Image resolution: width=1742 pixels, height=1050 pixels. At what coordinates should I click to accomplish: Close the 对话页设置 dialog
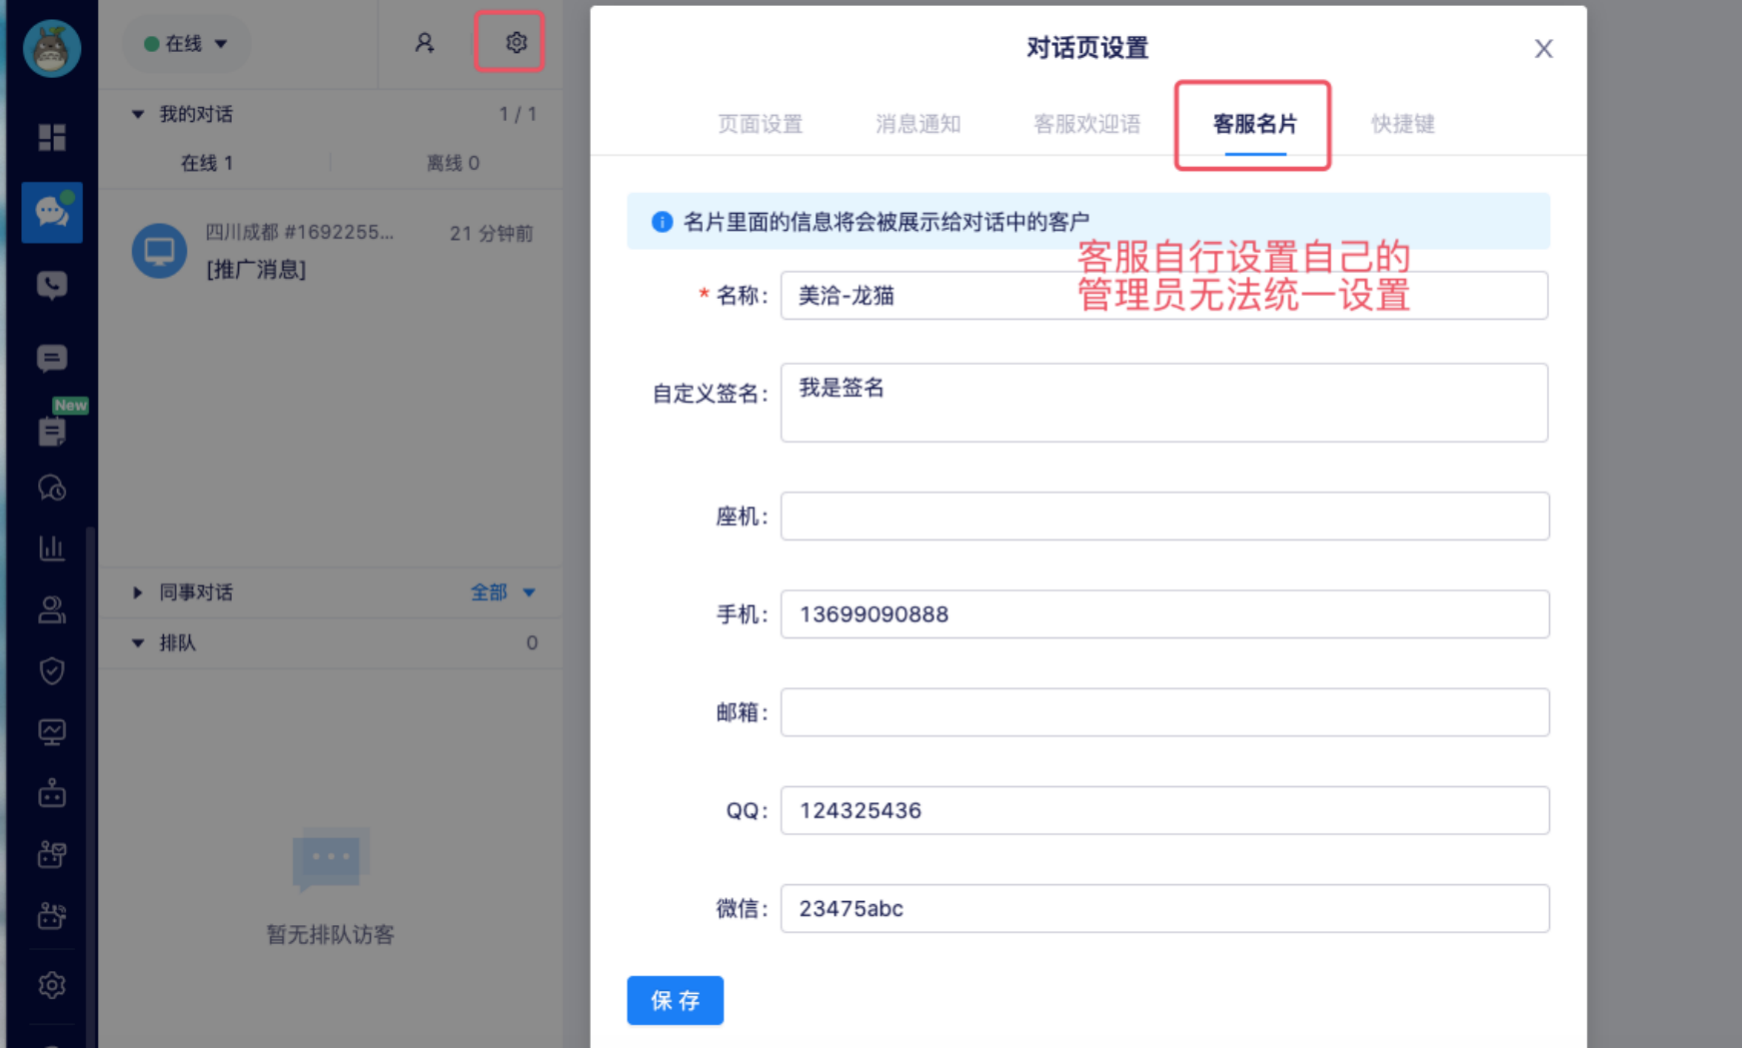tap(1544, 48)
